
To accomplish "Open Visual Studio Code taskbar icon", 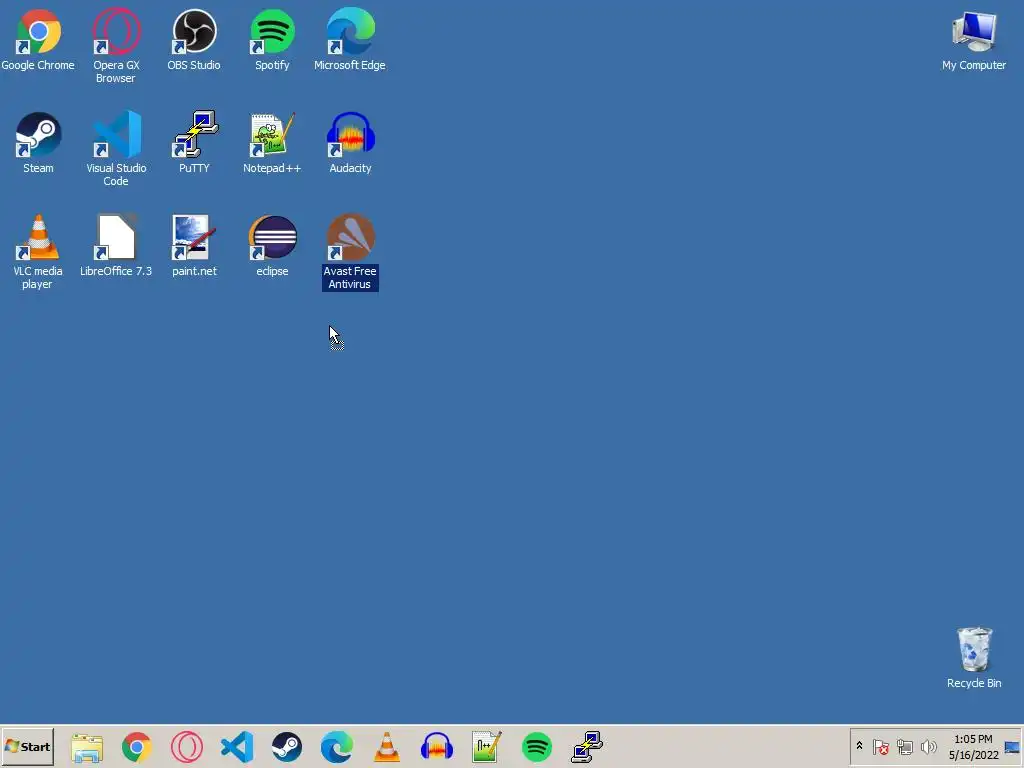I will 237,747.
